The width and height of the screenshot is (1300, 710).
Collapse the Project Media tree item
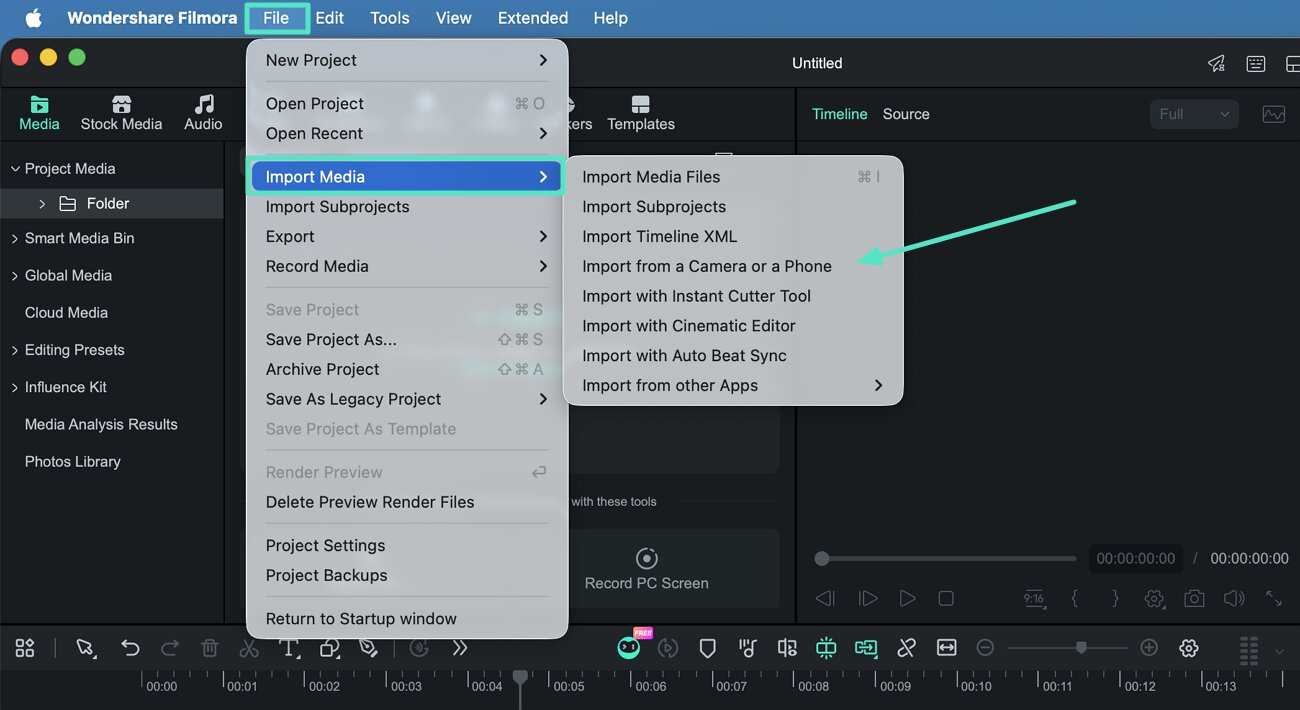click(14, 169)
